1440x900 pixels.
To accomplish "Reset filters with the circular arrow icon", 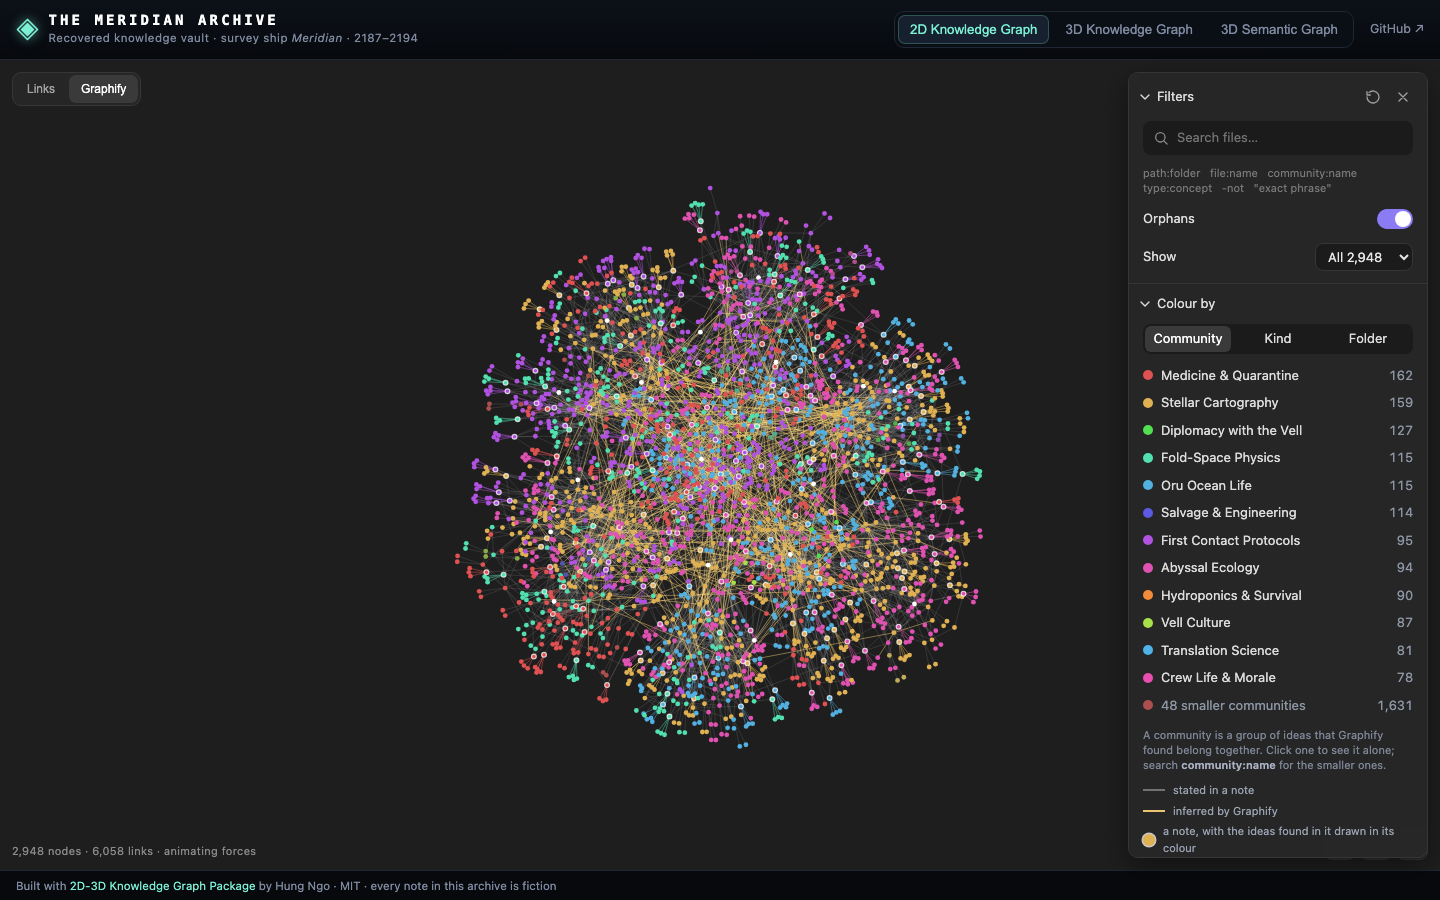I will tap(1373, 97).
